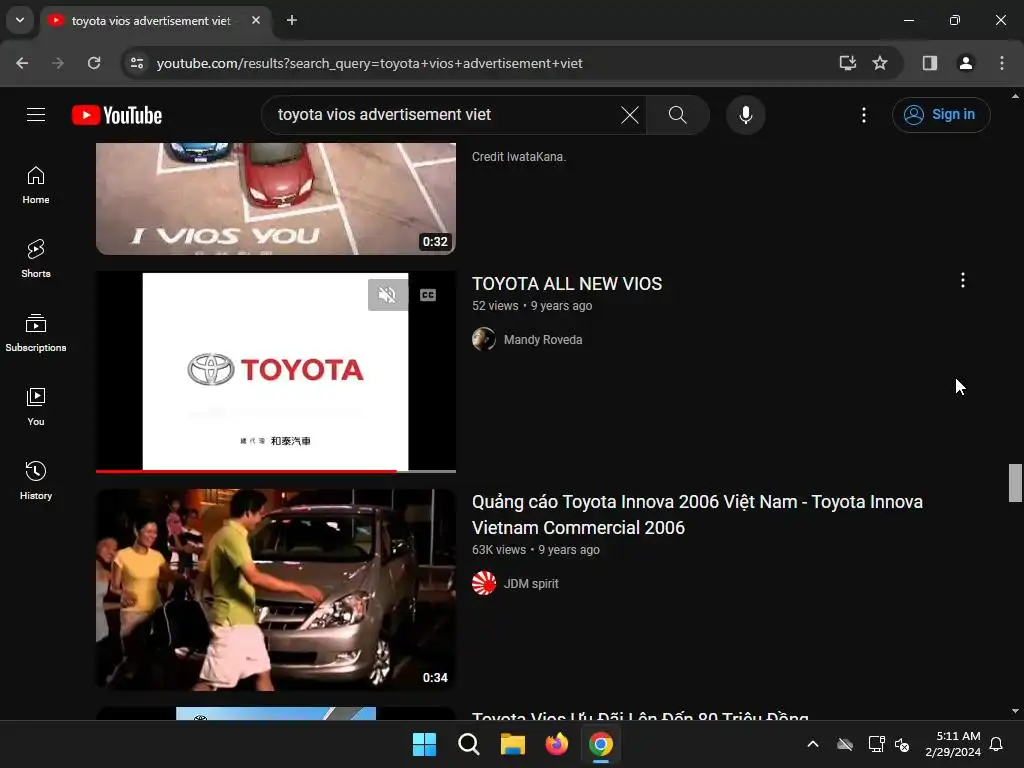The height and width of the screenshot is (768, 1024).
Task: Click the Credit IwataKana description text
Action: (519, 157)
